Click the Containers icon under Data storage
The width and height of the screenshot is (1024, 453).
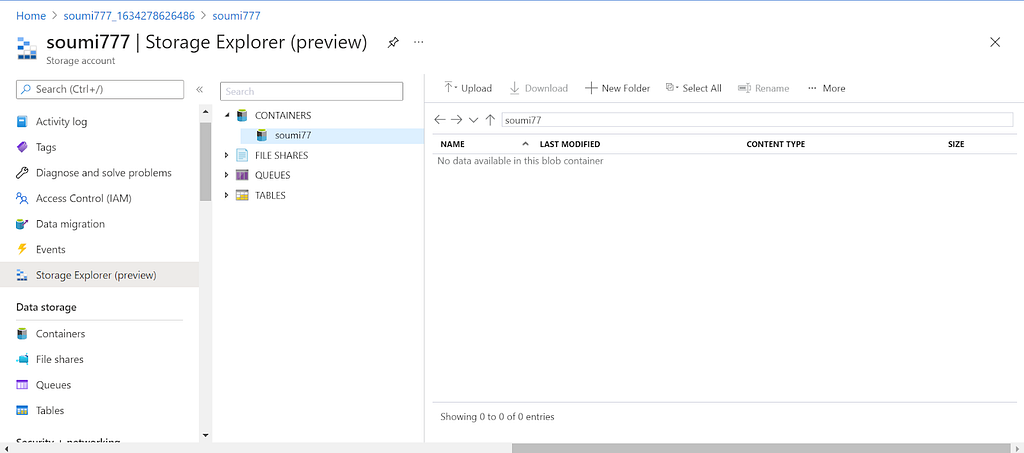click(x=23, y=334)
